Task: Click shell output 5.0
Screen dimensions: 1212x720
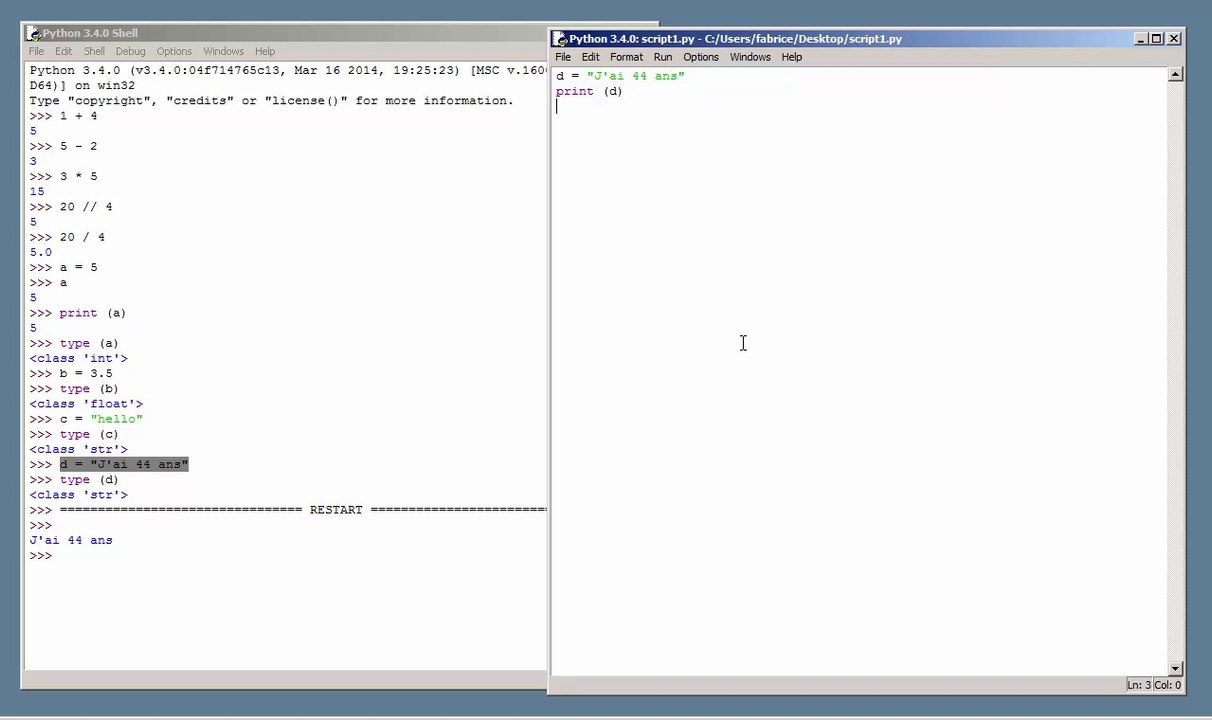Action: 40,252
